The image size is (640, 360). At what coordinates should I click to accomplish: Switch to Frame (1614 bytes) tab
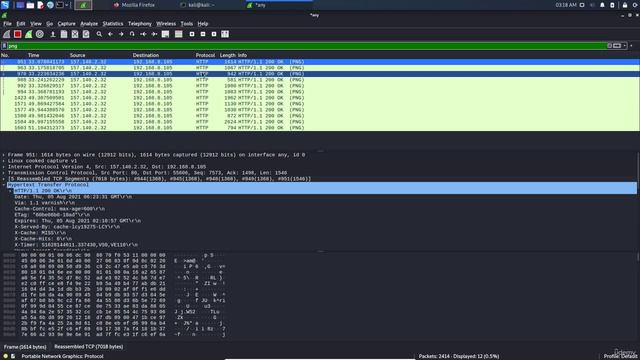(25, 347)
